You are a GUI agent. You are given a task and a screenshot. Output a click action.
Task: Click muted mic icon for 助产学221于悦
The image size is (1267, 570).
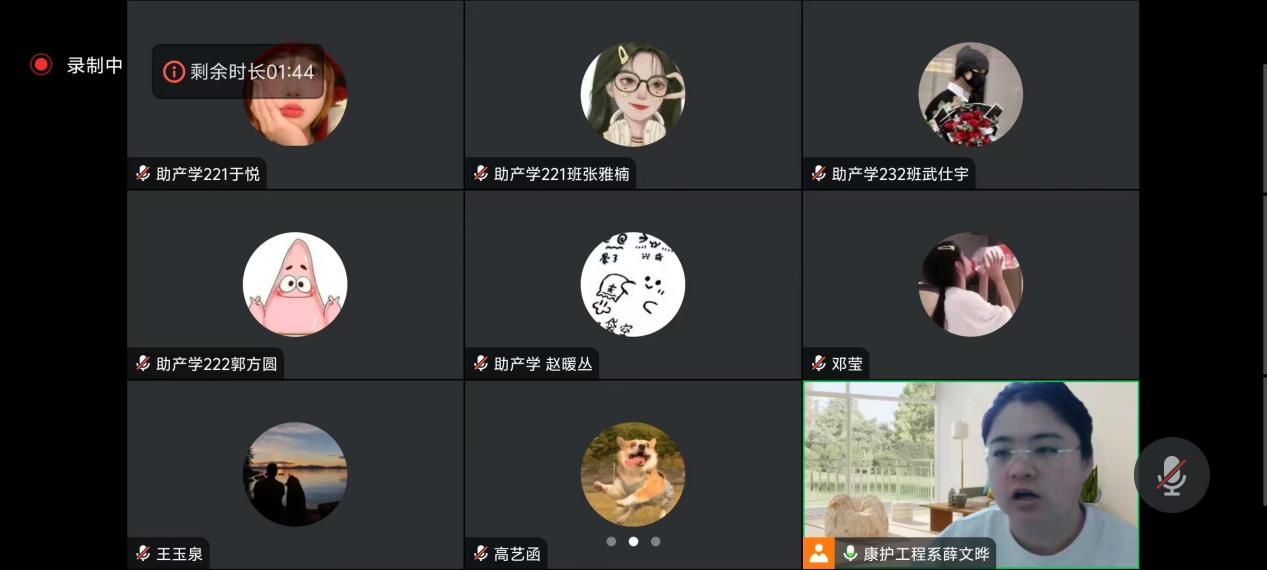[x=143, y=174]
